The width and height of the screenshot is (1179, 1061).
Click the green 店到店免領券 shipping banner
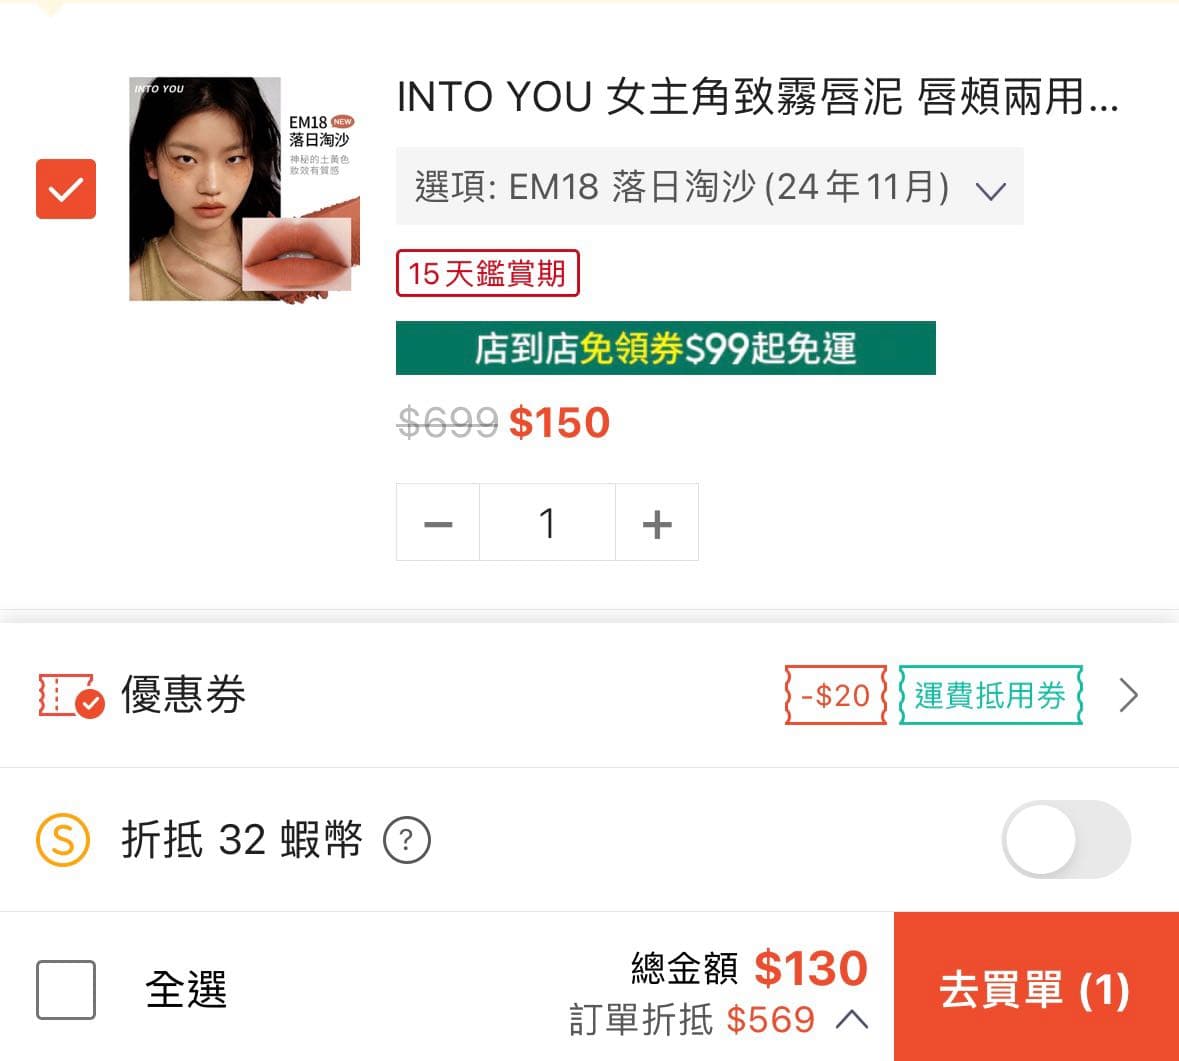tap(665, 348)
